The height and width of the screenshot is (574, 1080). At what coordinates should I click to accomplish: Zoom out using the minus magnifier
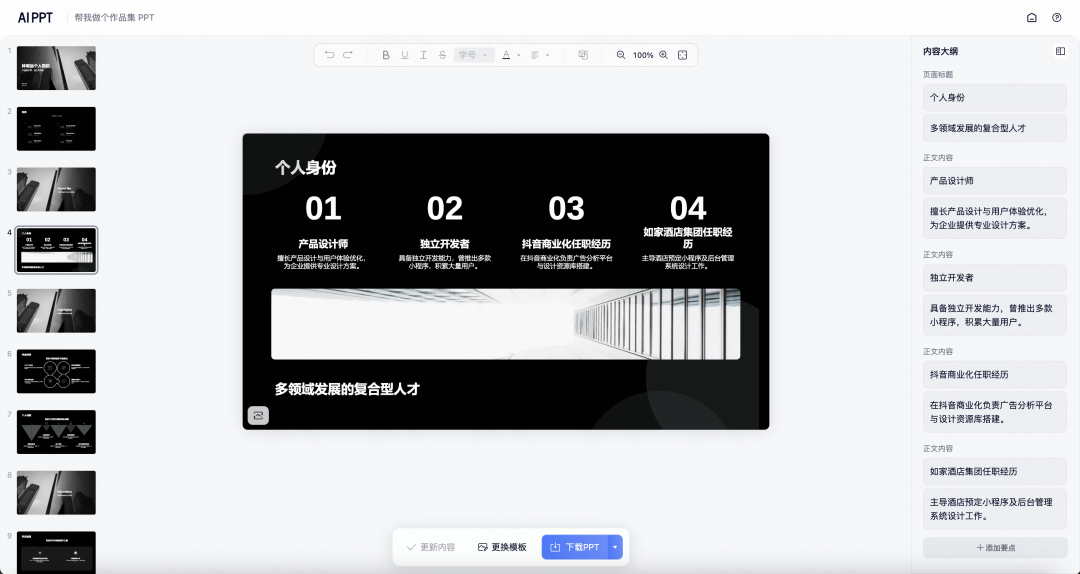621,55
